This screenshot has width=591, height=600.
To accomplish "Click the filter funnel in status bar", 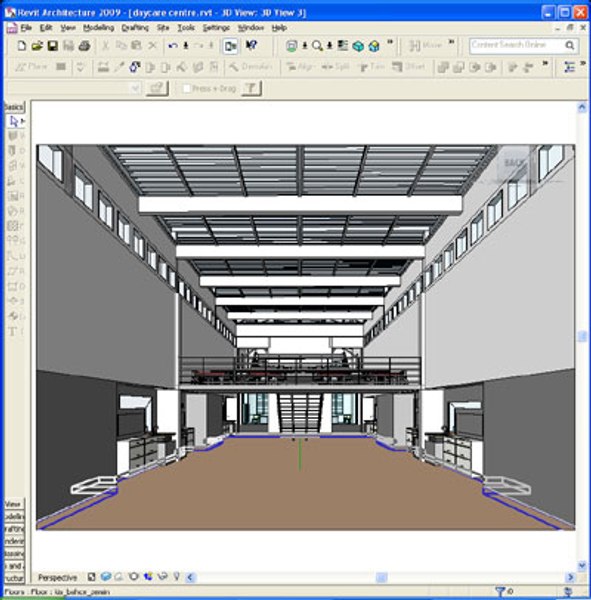I will 500,592.
